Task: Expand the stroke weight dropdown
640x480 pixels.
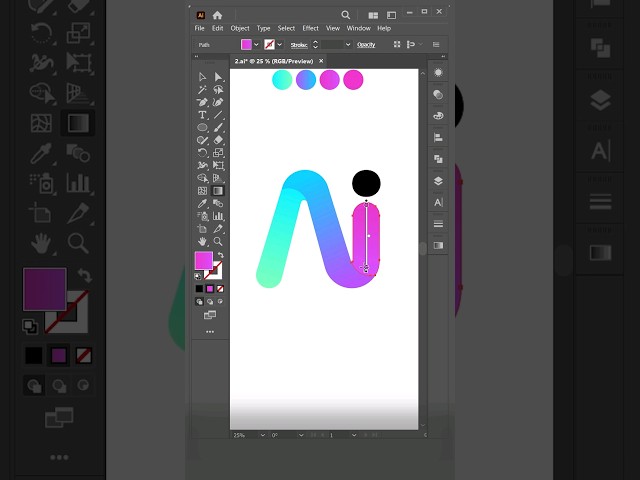Action: pyautogui.click(x=348, y=44)
